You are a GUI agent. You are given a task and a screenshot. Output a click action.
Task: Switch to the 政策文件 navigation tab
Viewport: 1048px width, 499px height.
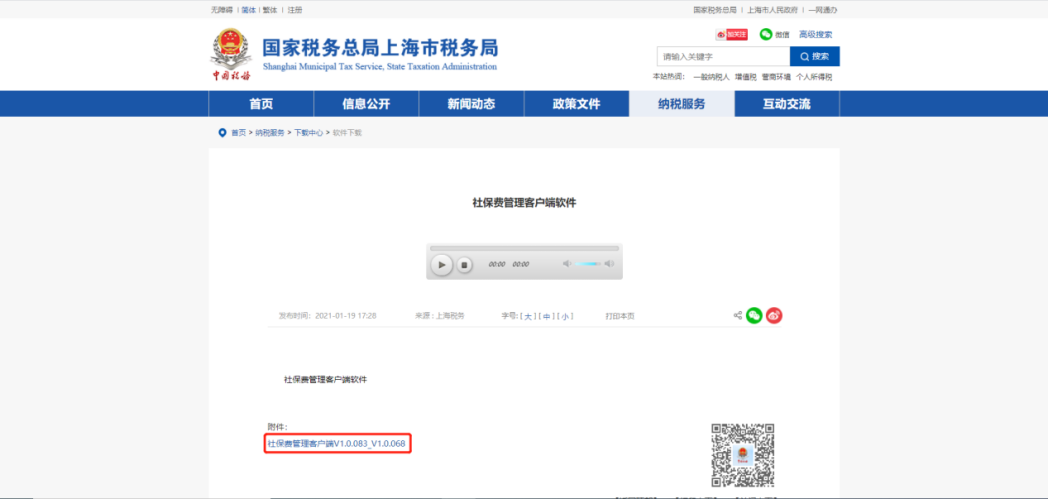click(x=576, y=104)
